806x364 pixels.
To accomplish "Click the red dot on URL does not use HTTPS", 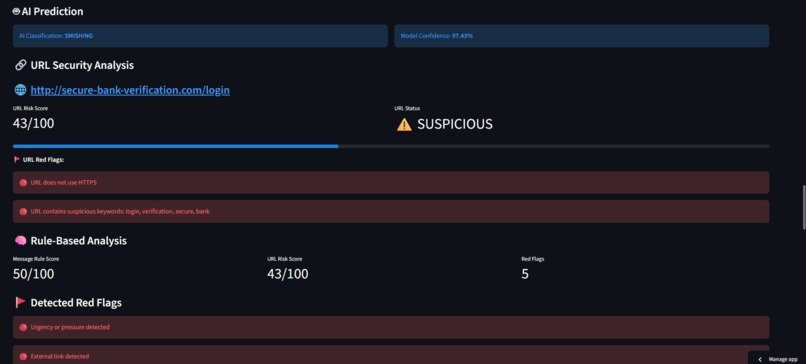I will 23,183.
